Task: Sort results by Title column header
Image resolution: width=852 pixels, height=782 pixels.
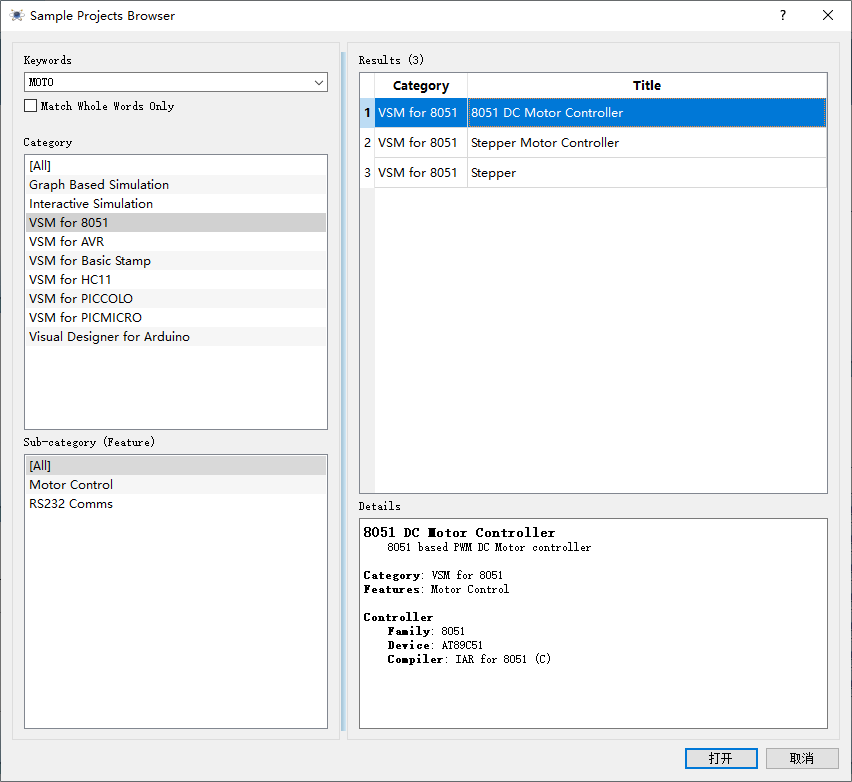Action: [x=646, y=86]
